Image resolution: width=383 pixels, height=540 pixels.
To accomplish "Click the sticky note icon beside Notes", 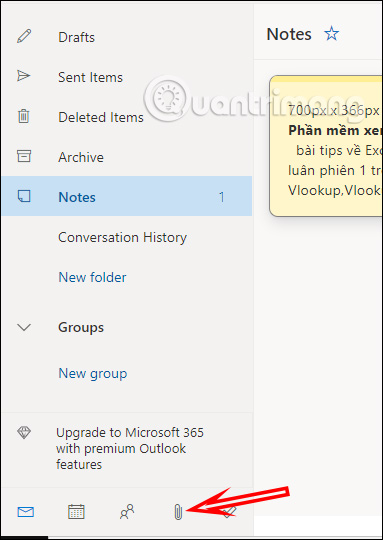I will coord(24,196).
